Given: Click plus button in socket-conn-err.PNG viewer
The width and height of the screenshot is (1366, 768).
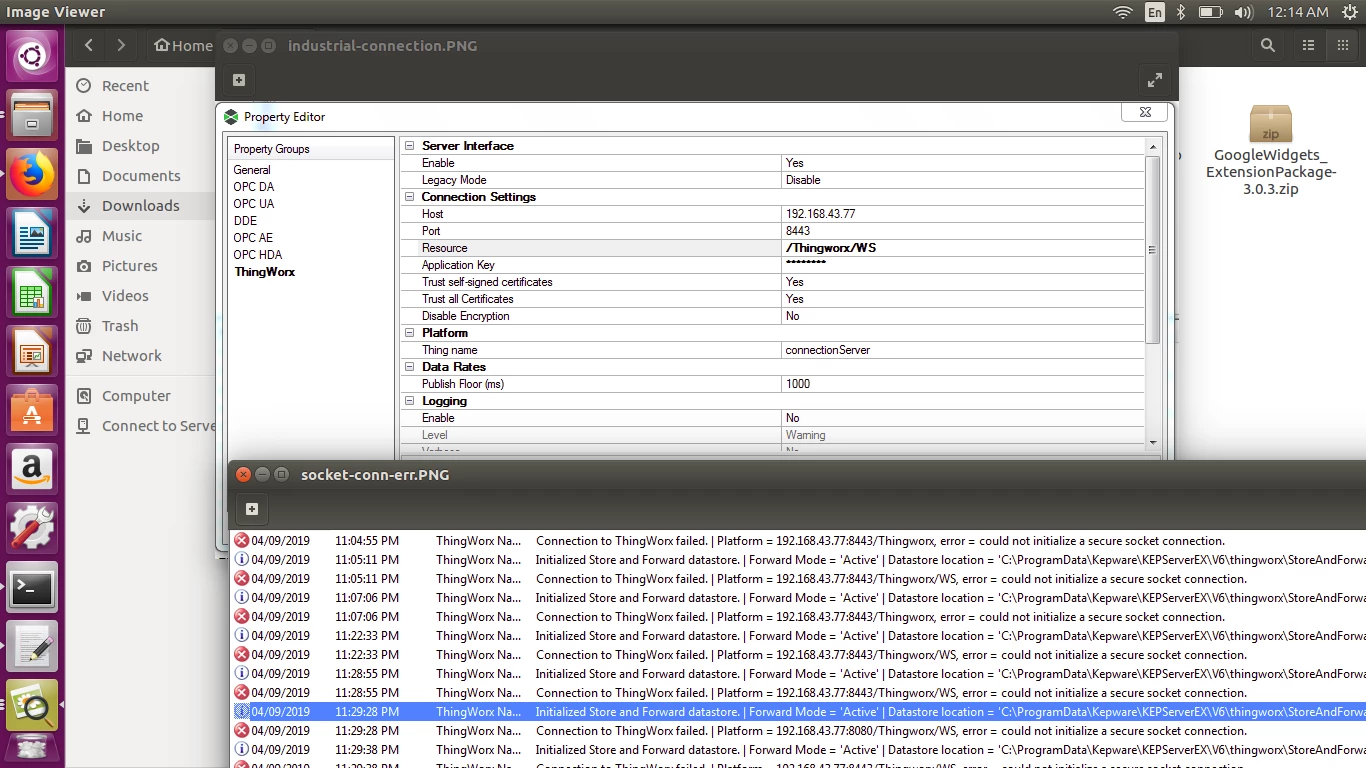Looking at the screenshot, I should (252, 509).
